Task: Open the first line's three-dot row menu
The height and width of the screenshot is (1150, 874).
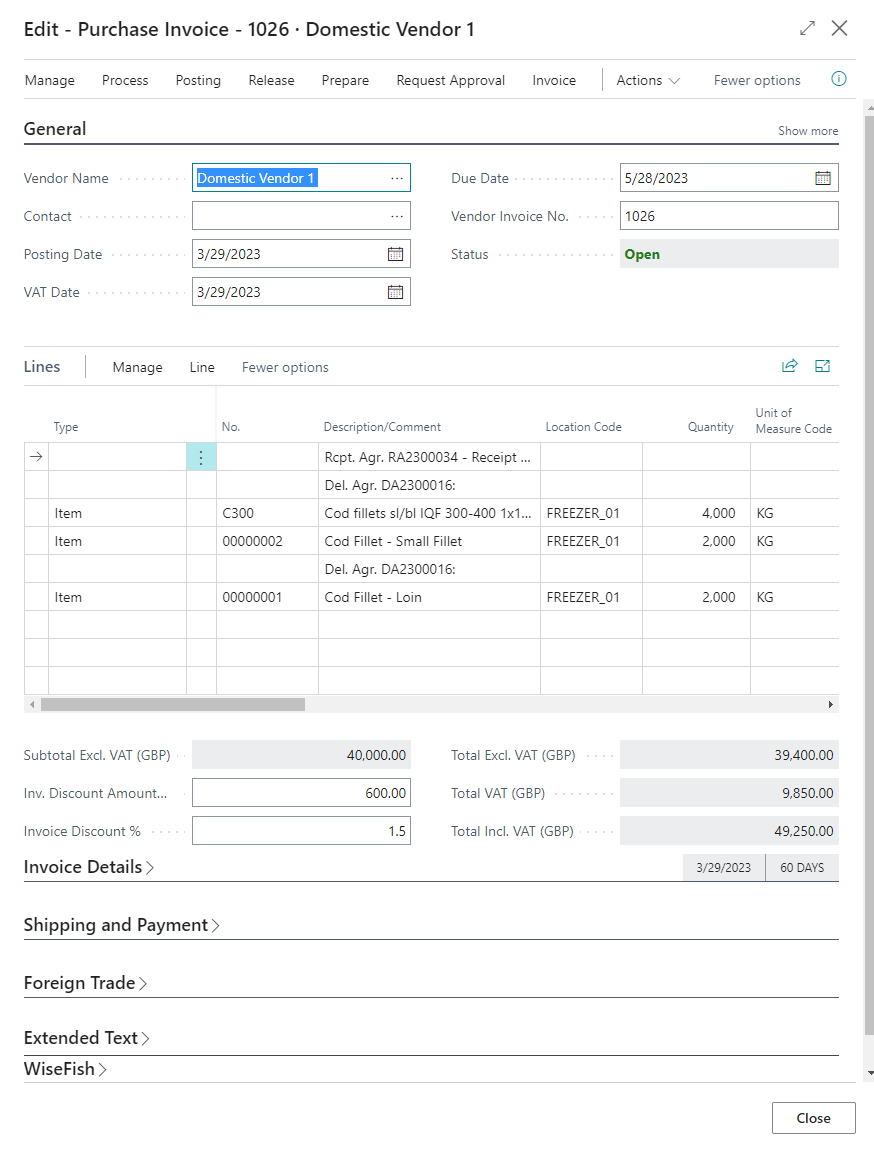Action: coord(201,457)
